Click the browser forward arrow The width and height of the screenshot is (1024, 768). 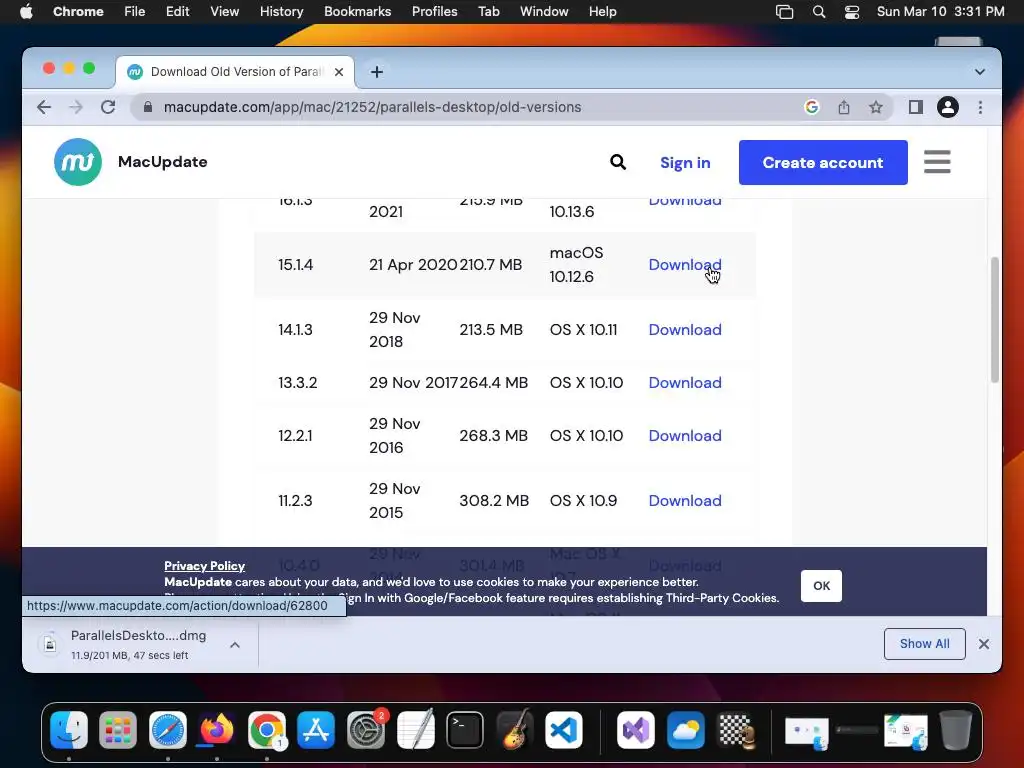(76, 107)
